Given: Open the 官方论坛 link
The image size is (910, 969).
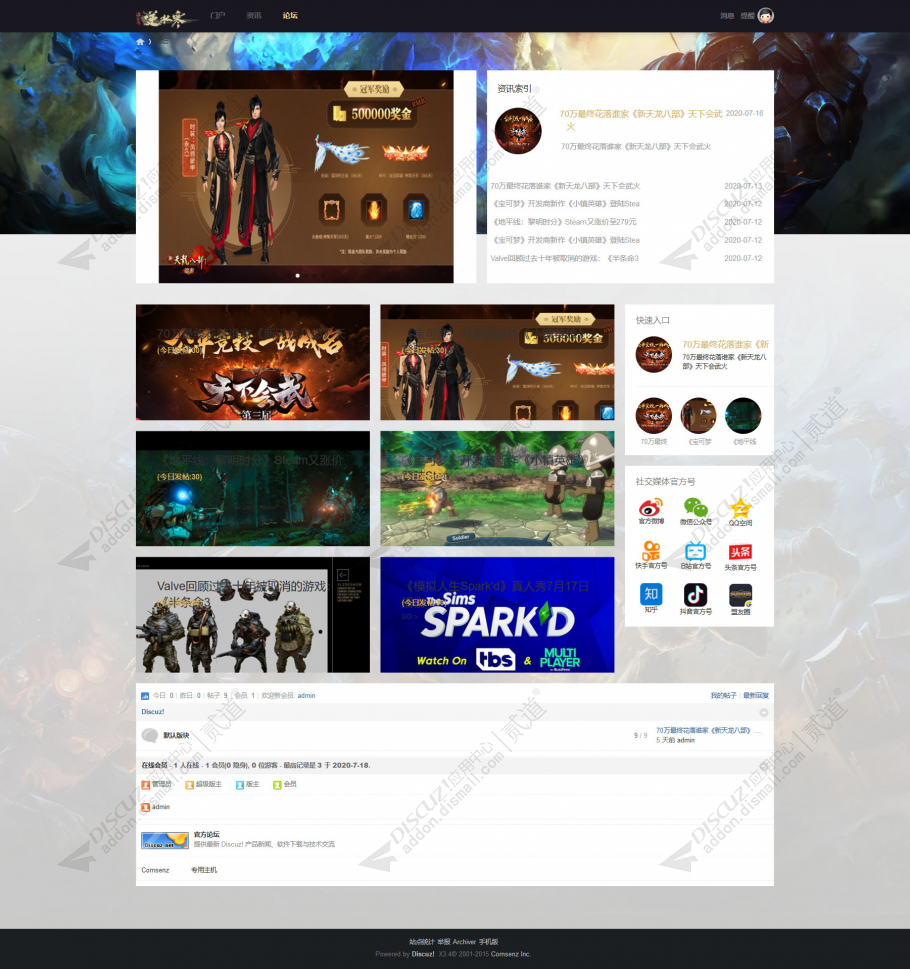Looking at the screenshot, I should click(206, 834).
